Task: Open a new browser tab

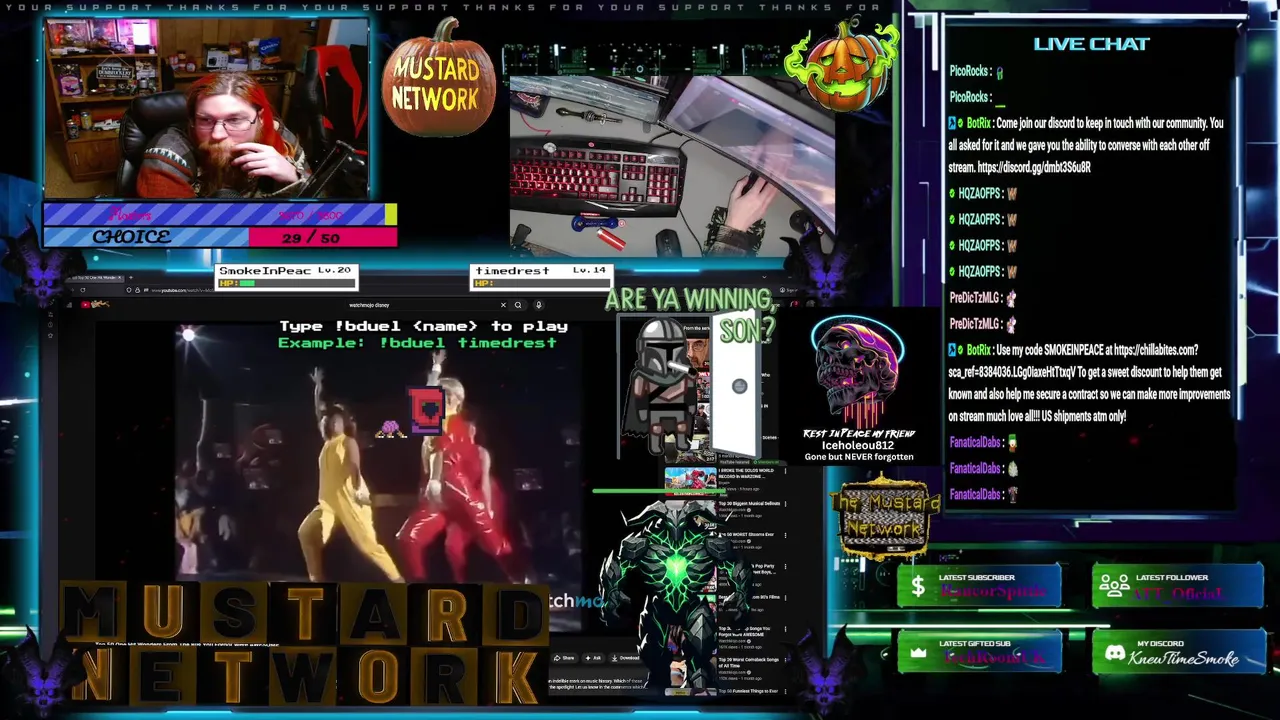Action: (131, 278)
